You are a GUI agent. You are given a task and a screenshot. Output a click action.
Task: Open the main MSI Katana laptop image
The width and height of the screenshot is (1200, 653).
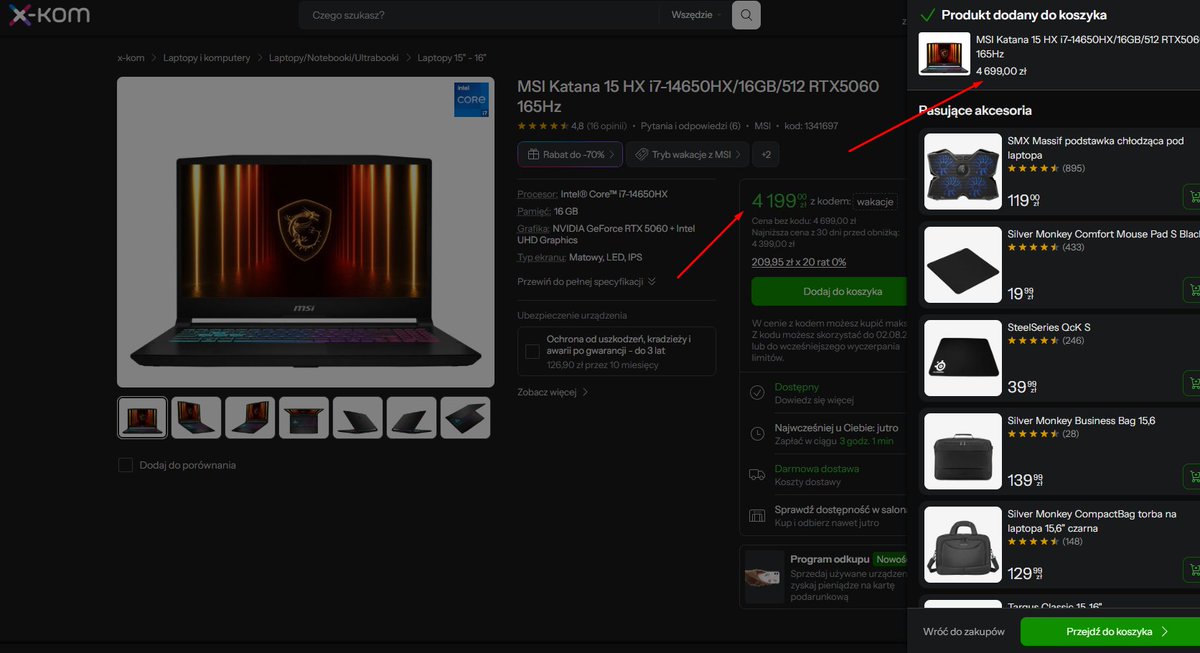click(305, 232)
